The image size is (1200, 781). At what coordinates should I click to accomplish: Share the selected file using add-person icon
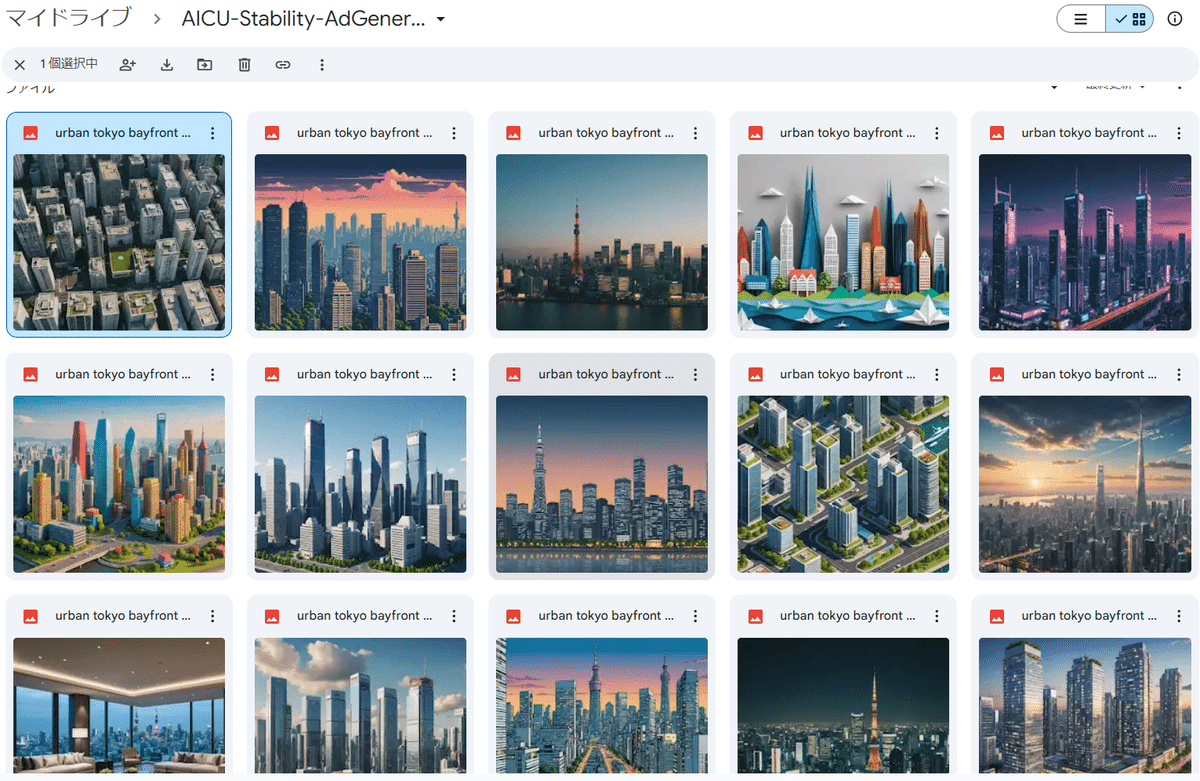coord(127,65)
